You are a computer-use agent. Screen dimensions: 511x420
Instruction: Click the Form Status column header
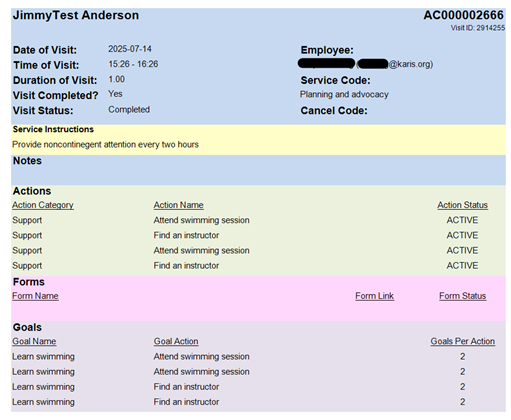463,296
